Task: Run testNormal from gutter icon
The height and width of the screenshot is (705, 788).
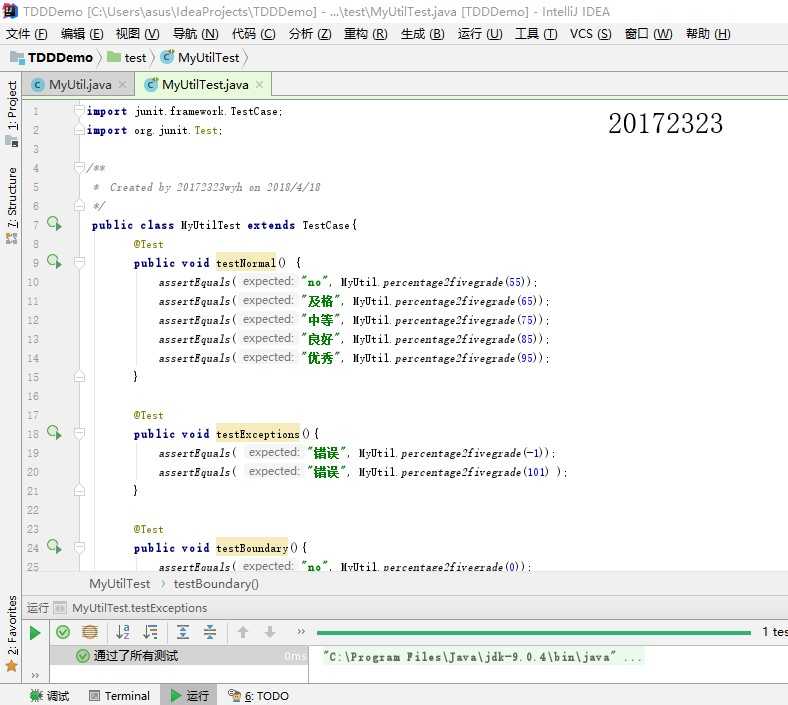Action: 54,261
